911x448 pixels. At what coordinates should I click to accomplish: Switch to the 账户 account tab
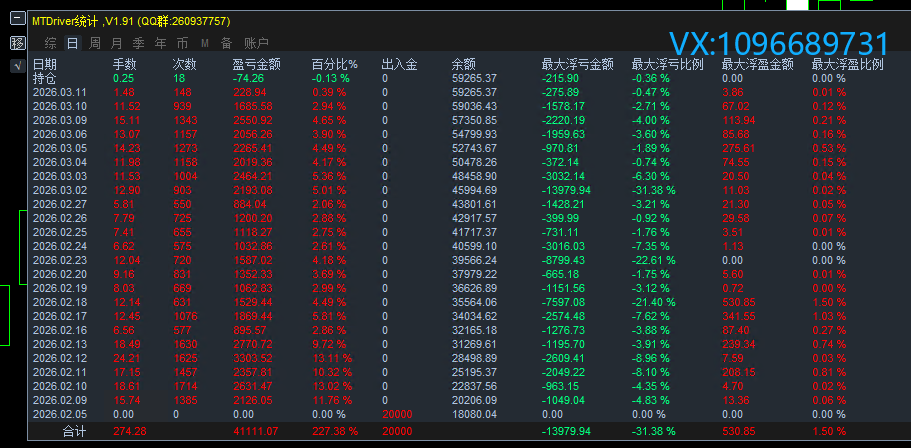pyautogui.click(x=256, y=43)
